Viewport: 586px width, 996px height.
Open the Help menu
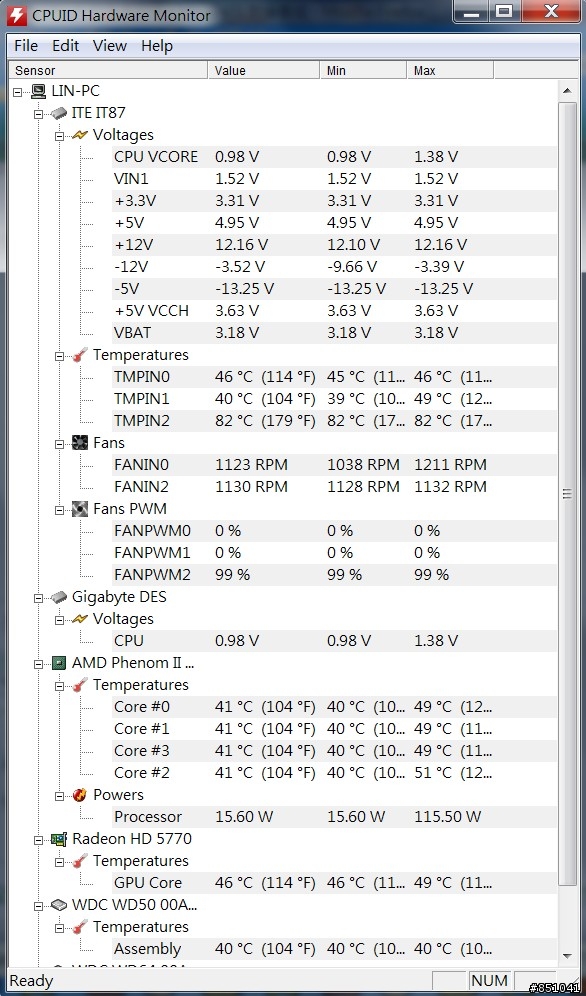pyautogui.click(x=157, y=46)
